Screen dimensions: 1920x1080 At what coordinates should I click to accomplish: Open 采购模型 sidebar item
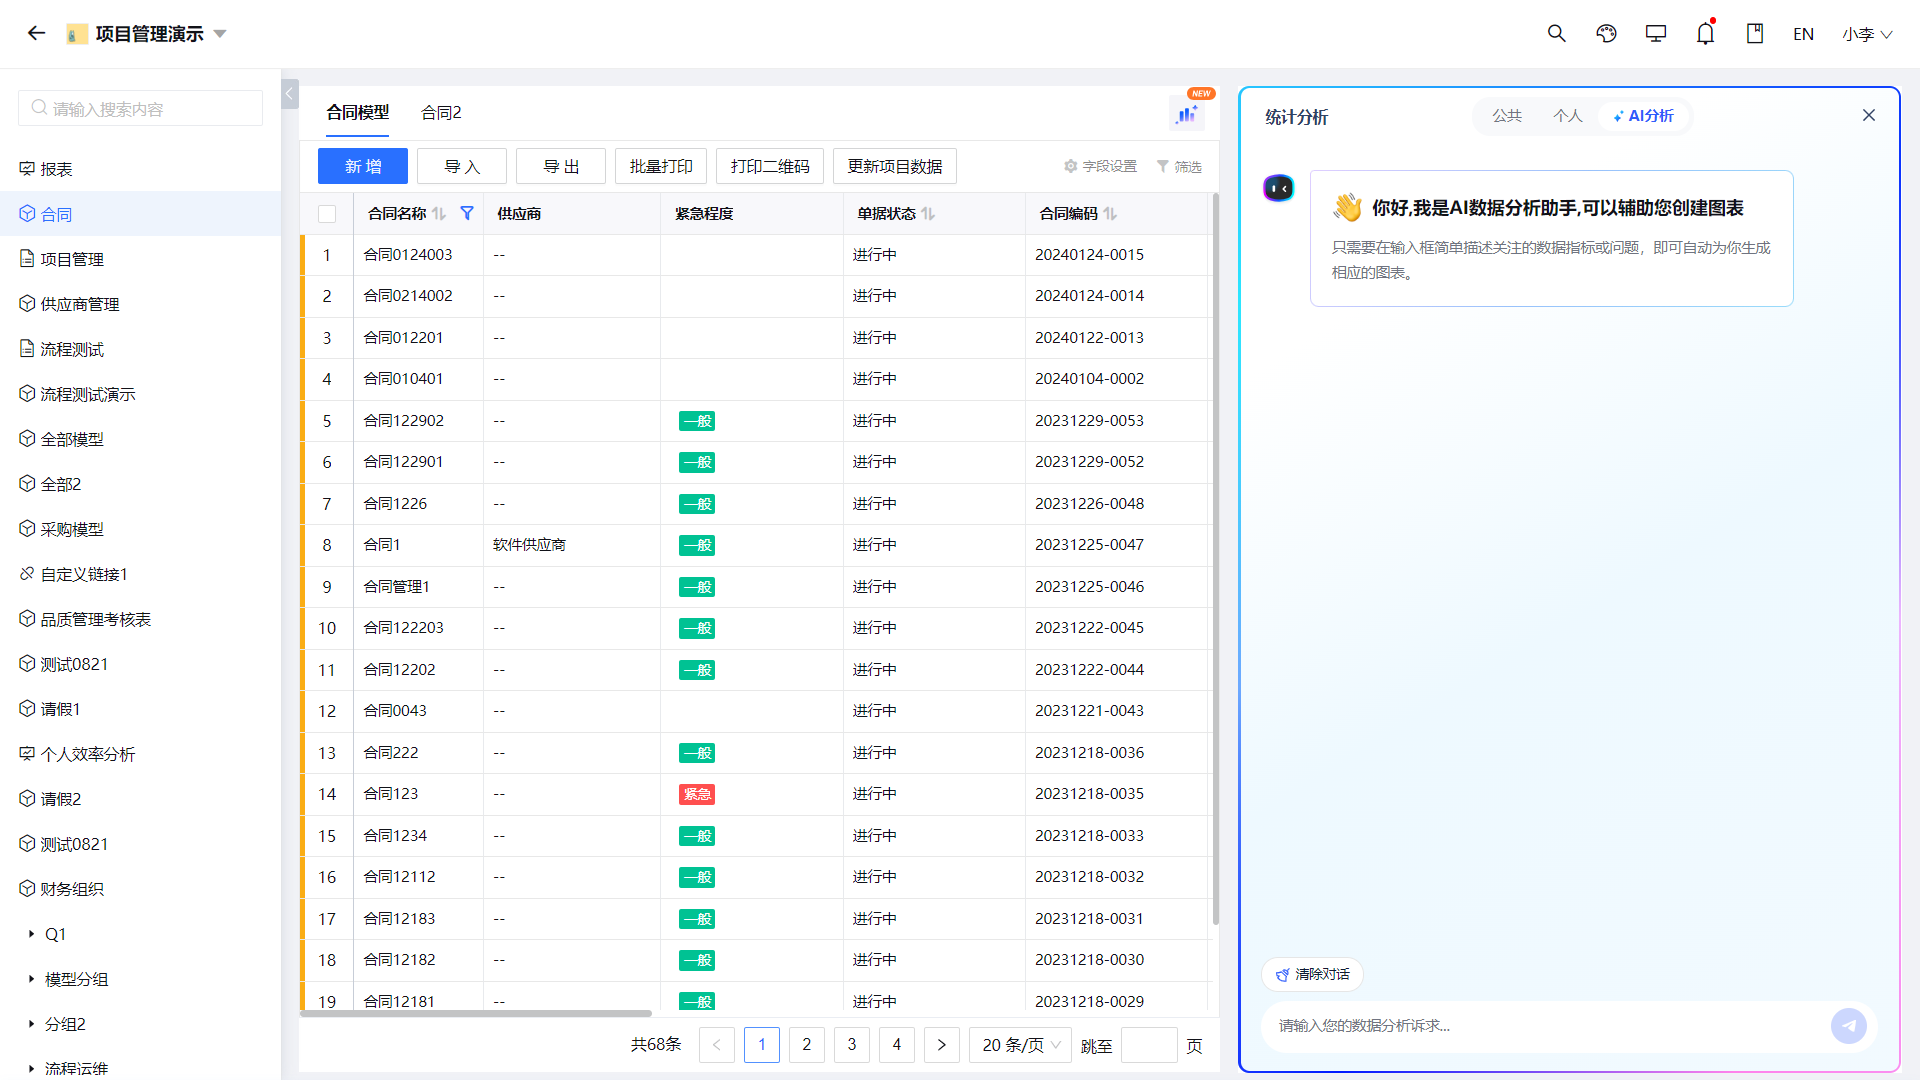click(140, 529)
